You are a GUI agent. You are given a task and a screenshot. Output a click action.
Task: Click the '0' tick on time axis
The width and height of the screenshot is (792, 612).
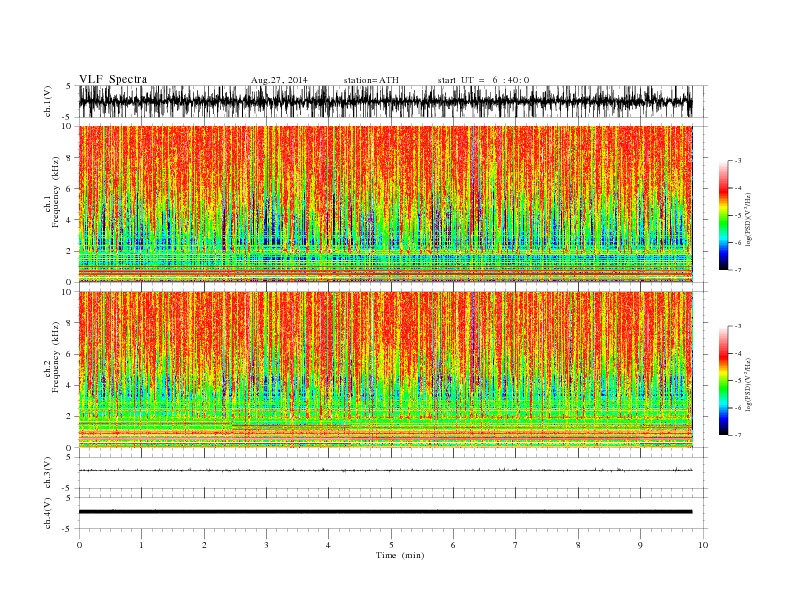tap(79, 545)
